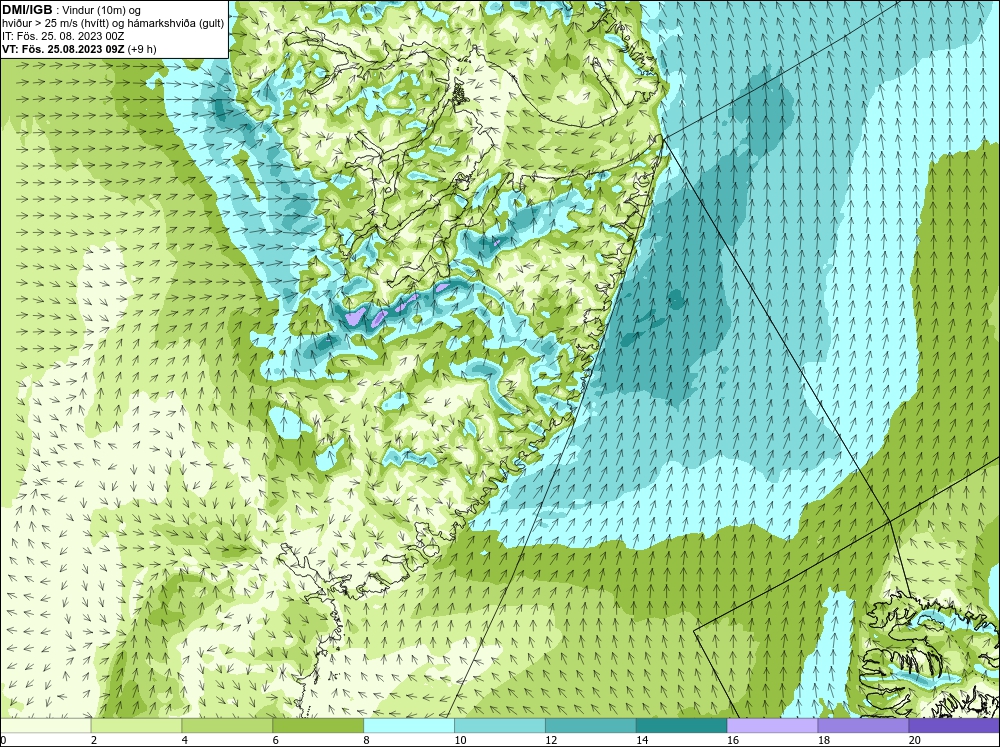Click the 'hviður > 25 m/s' legend line
Viewport: 1000px width, 747px height.
click(x=113, y=23)
